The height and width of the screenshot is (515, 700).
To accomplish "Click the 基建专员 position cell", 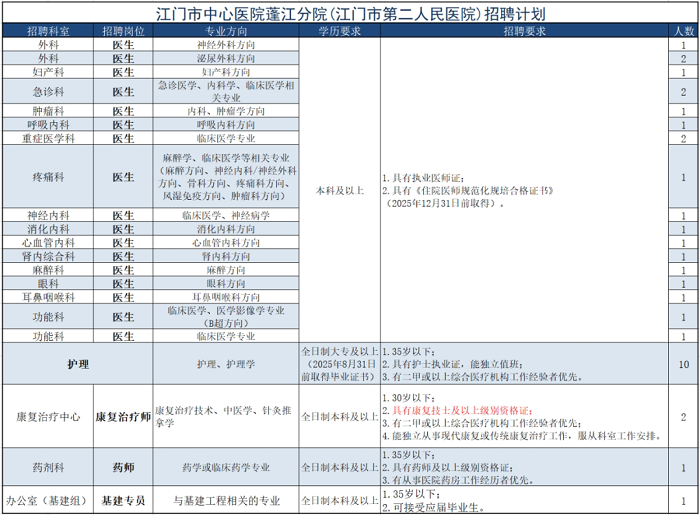I will [123, 500].
